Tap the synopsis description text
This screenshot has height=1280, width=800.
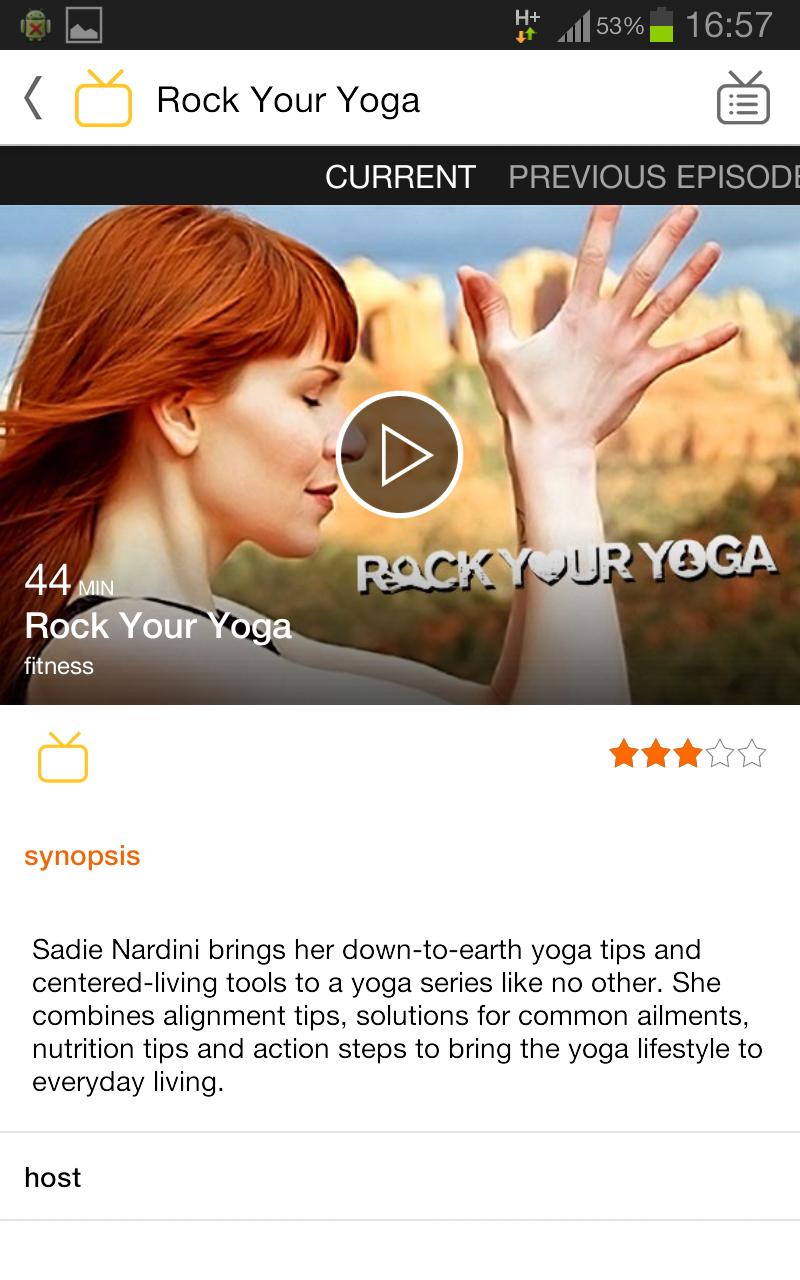397,1016
